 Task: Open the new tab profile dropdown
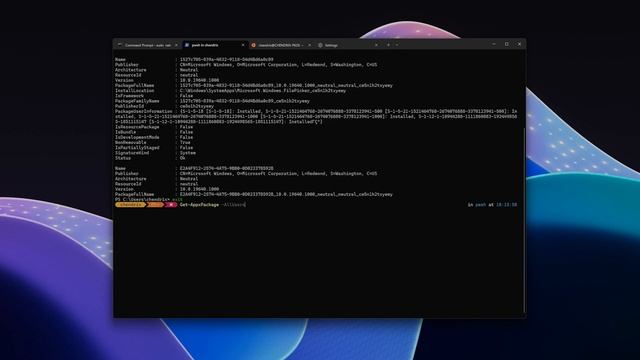tap(397, 45)
